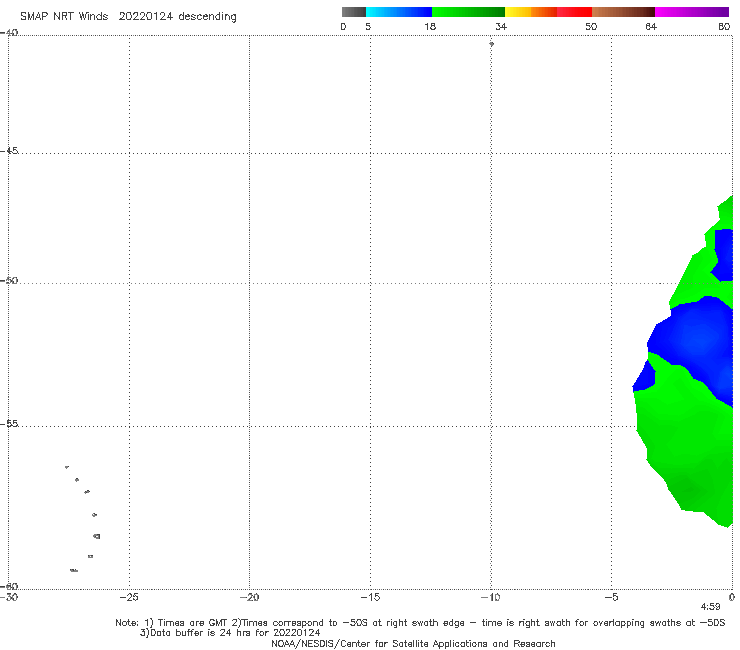Click the colorbar label "34"
Screen dimensions: 740x650
pos(501,26)
